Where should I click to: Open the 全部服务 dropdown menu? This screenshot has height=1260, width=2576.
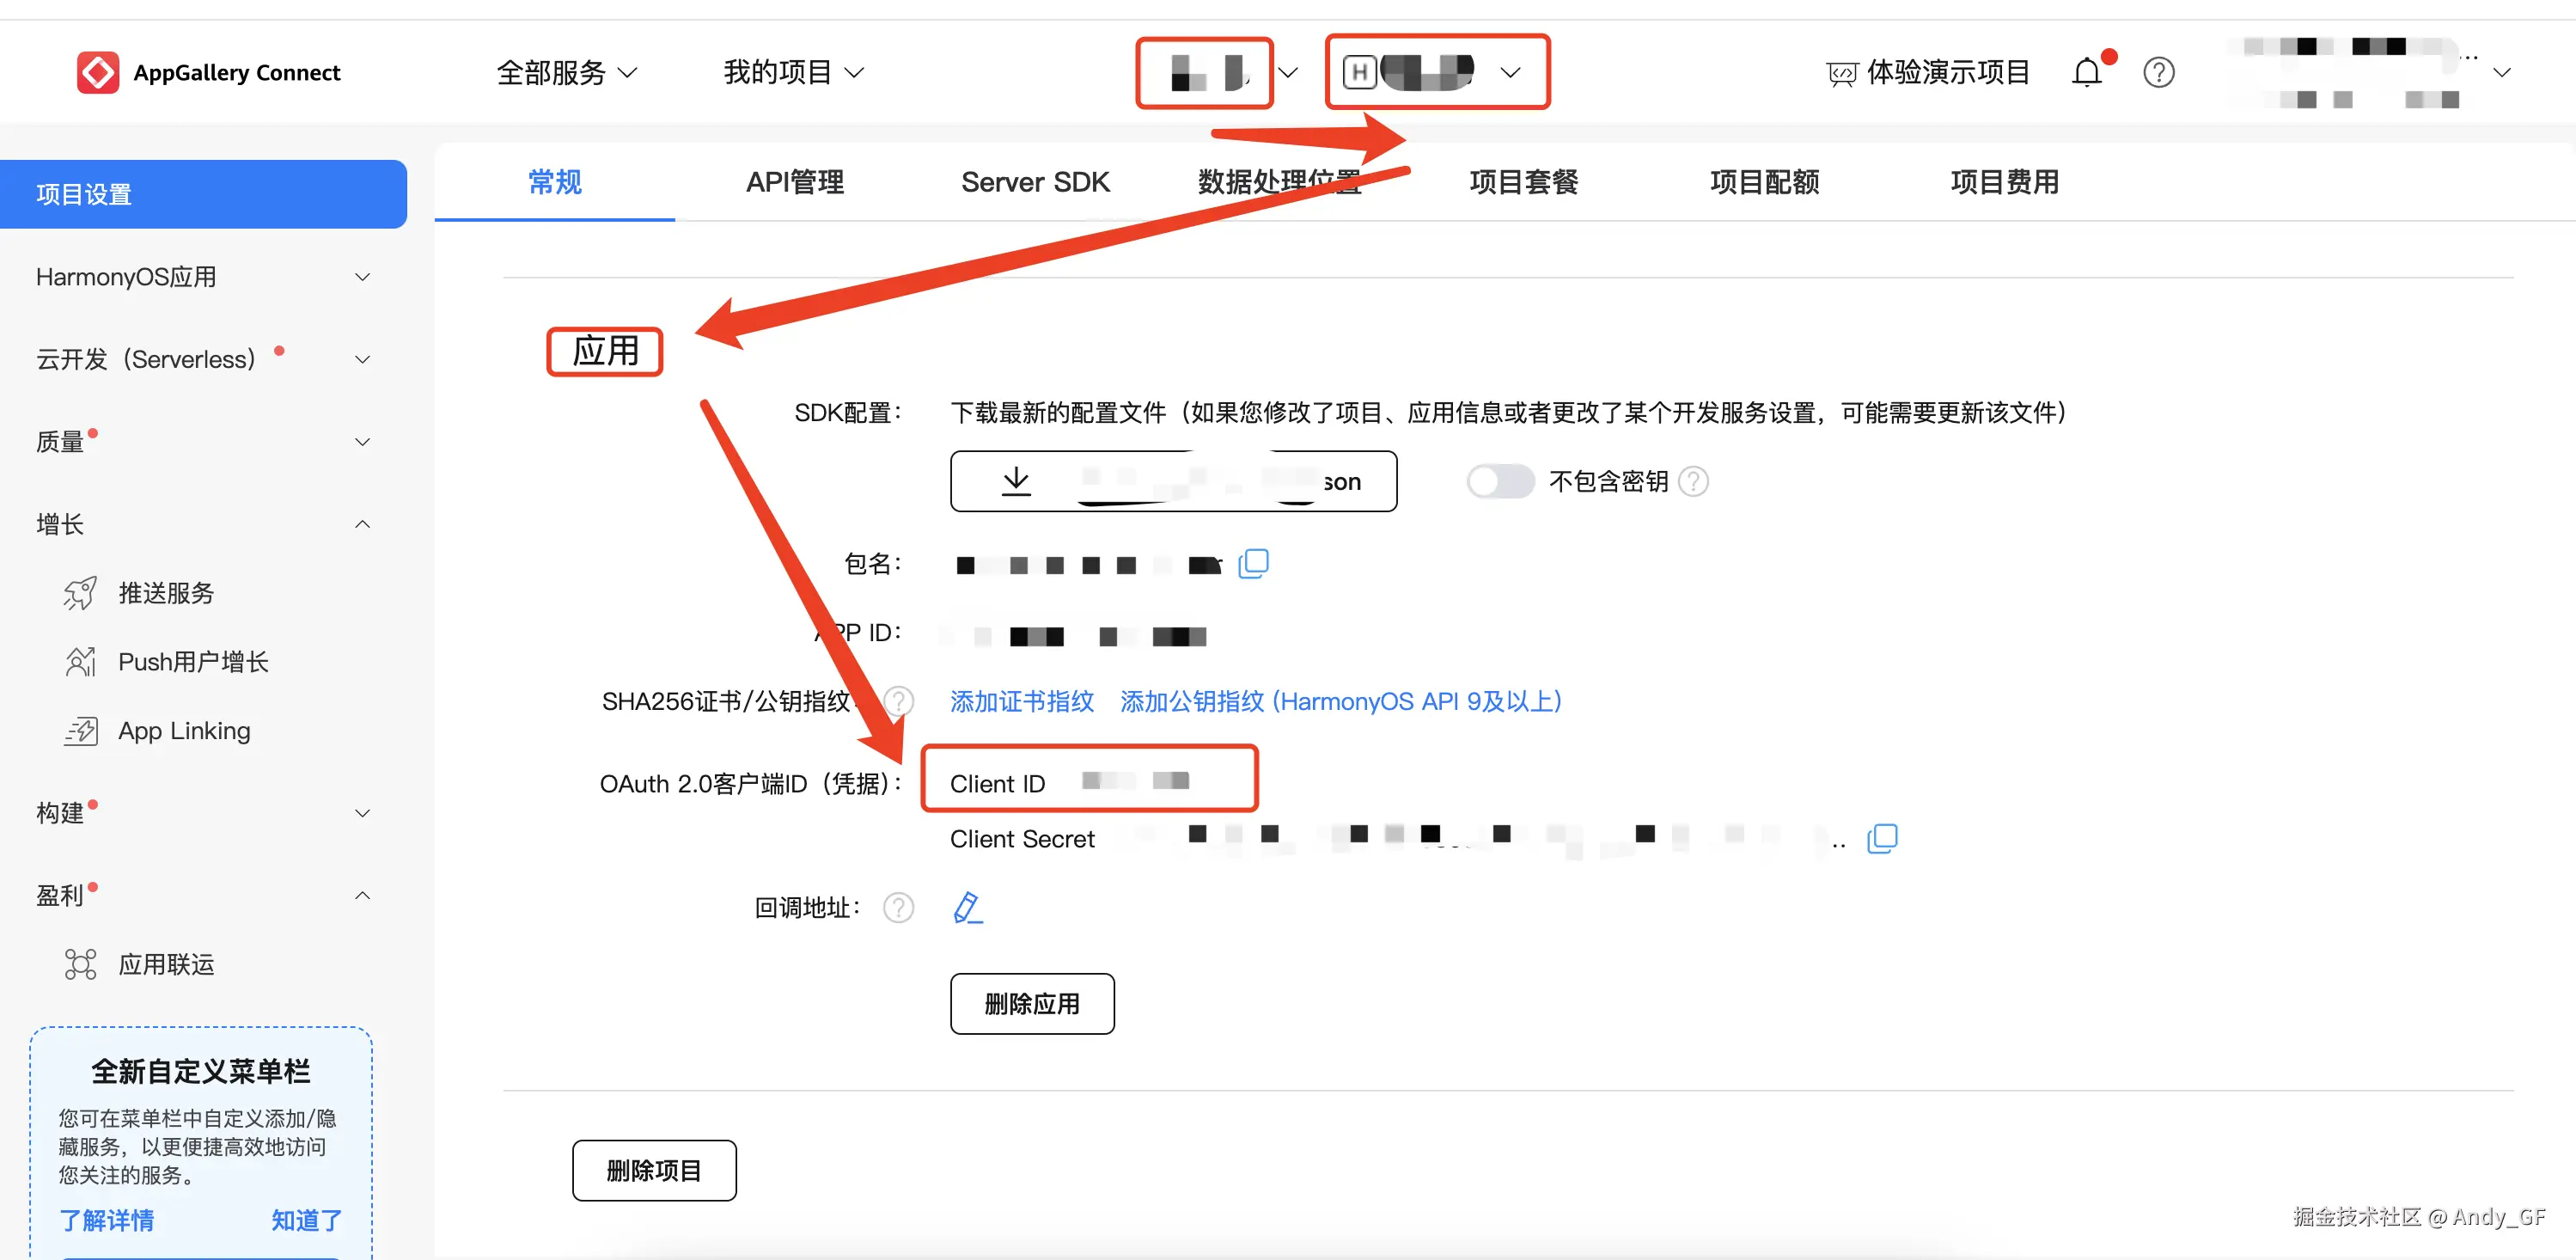(x=566, y=73)
